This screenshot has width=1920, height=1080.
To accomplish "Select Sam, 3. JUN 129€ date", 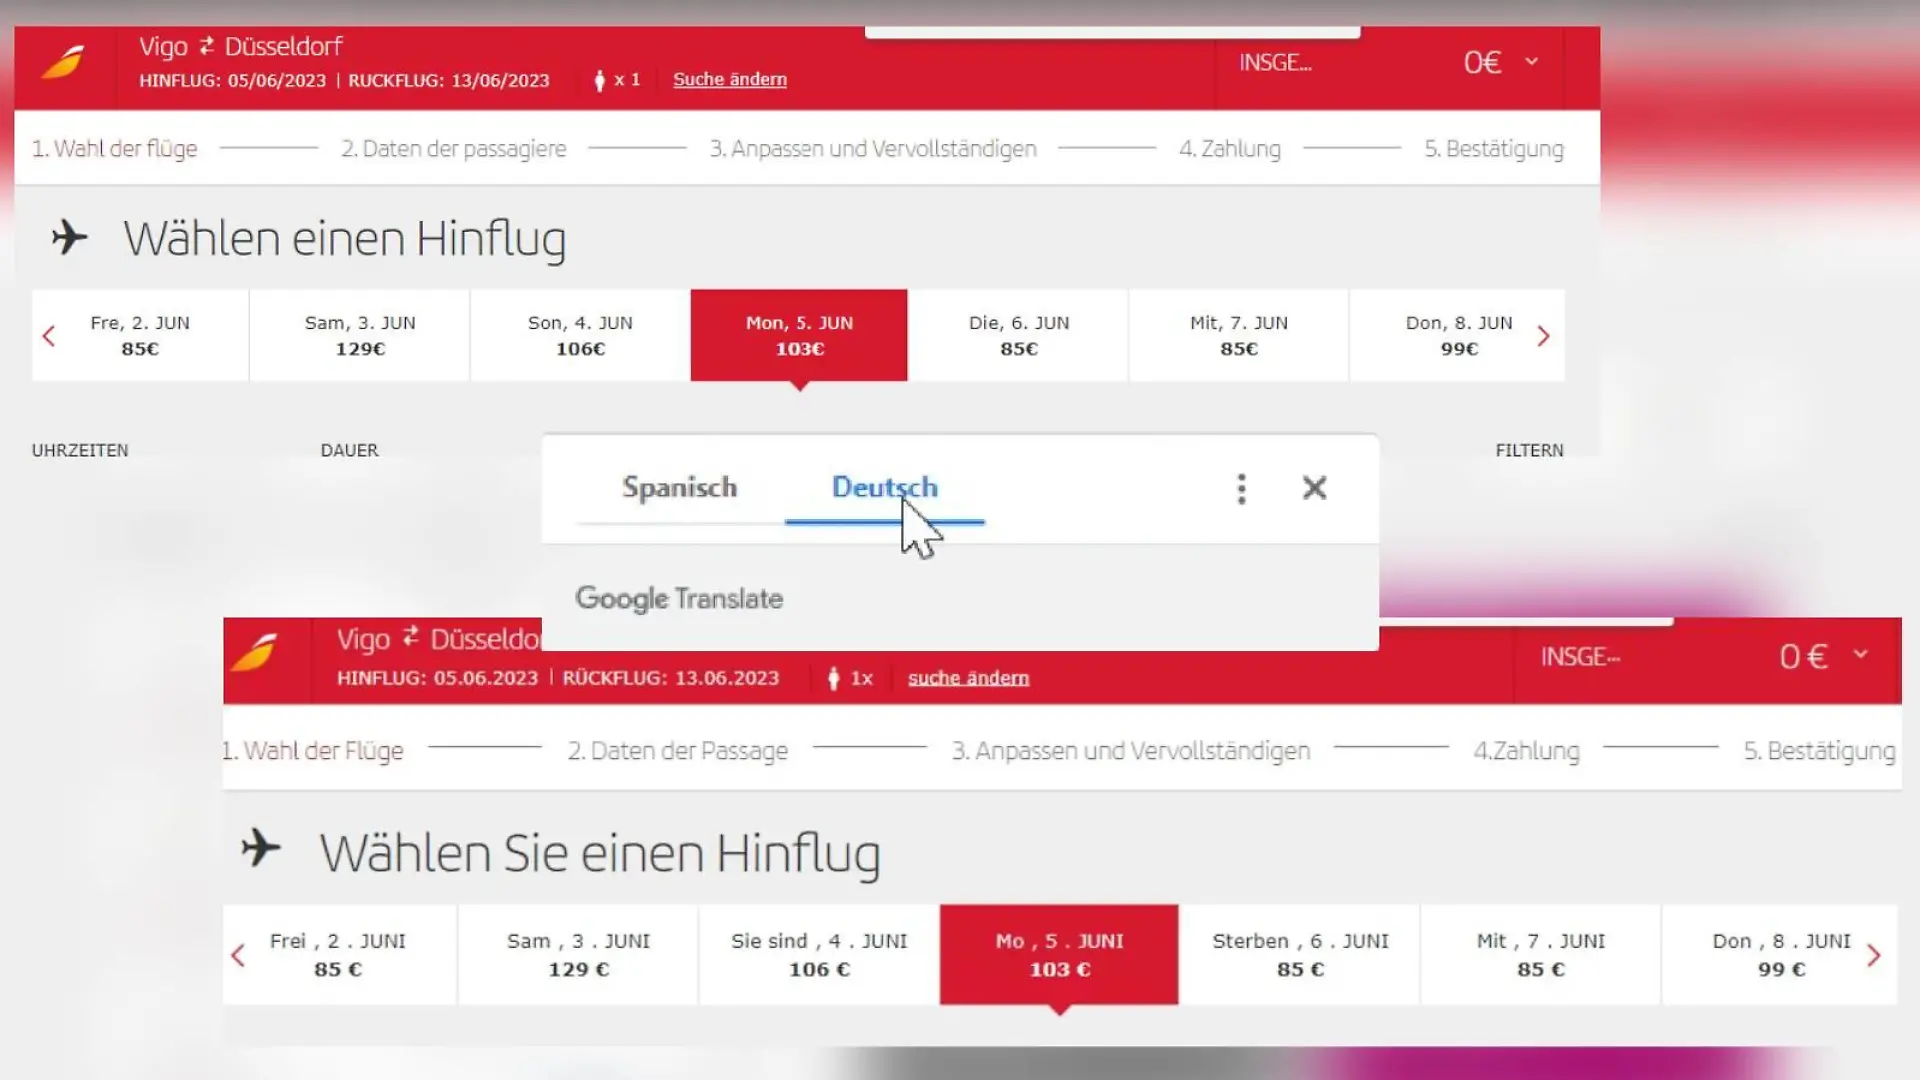I will pyautogui.click(x=360, y=335).
